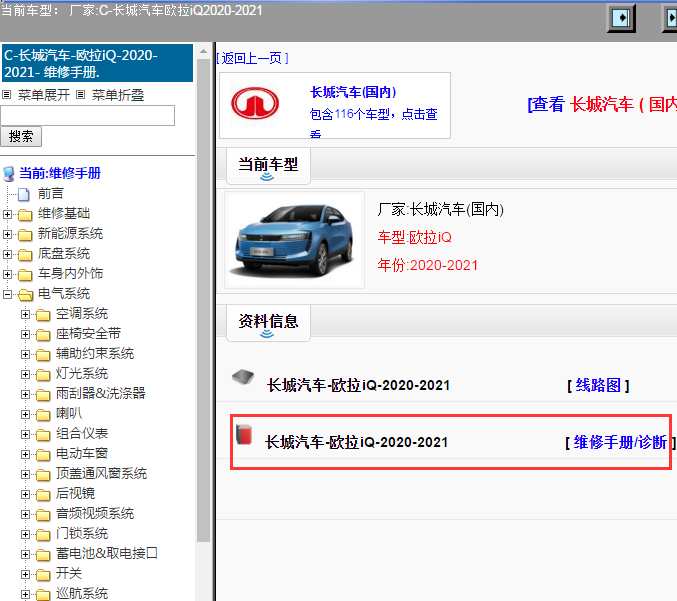Click the 车身内外饰 folder icon
677x601 pixels.
click(x=25, y=274)
